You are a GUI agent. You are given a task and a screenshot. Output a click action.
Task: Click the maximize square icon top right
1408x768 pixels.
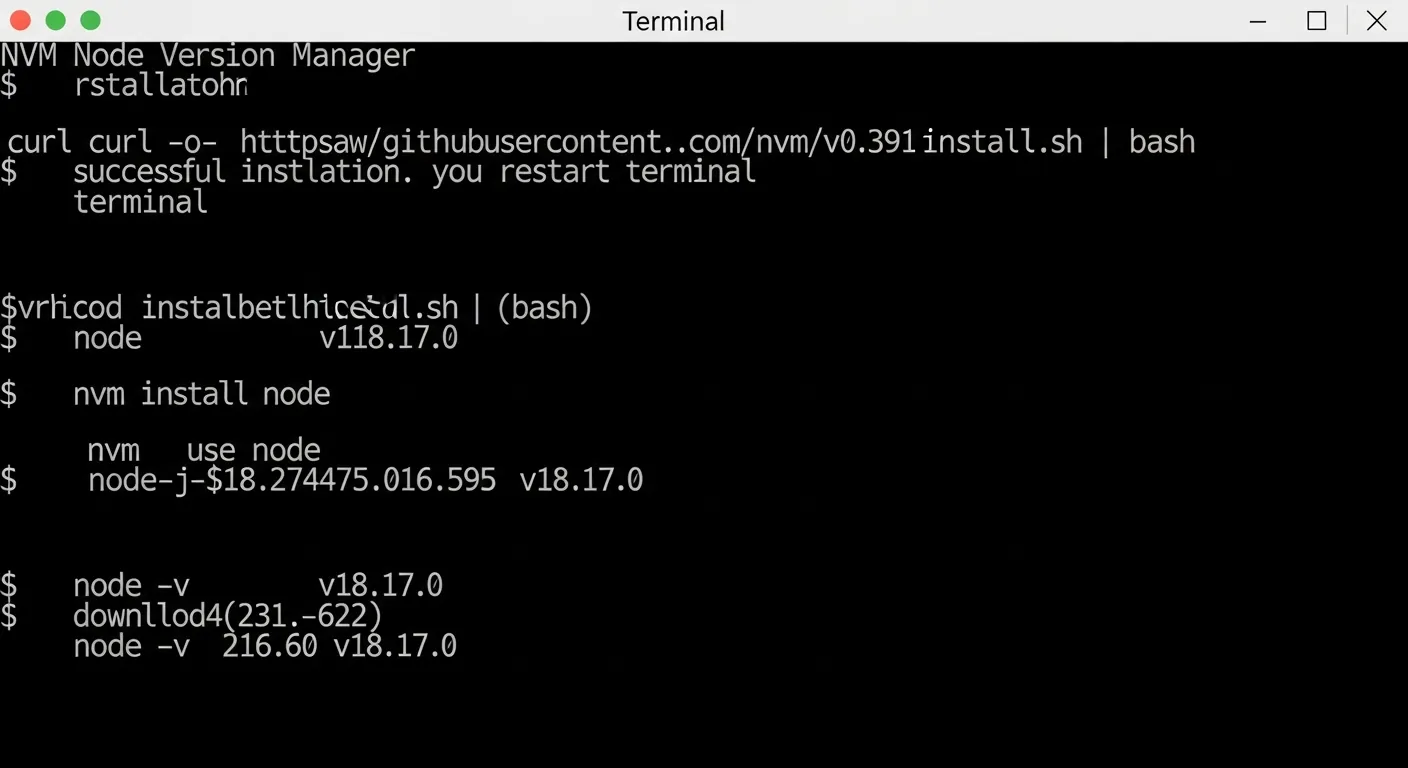point(1317,20)
